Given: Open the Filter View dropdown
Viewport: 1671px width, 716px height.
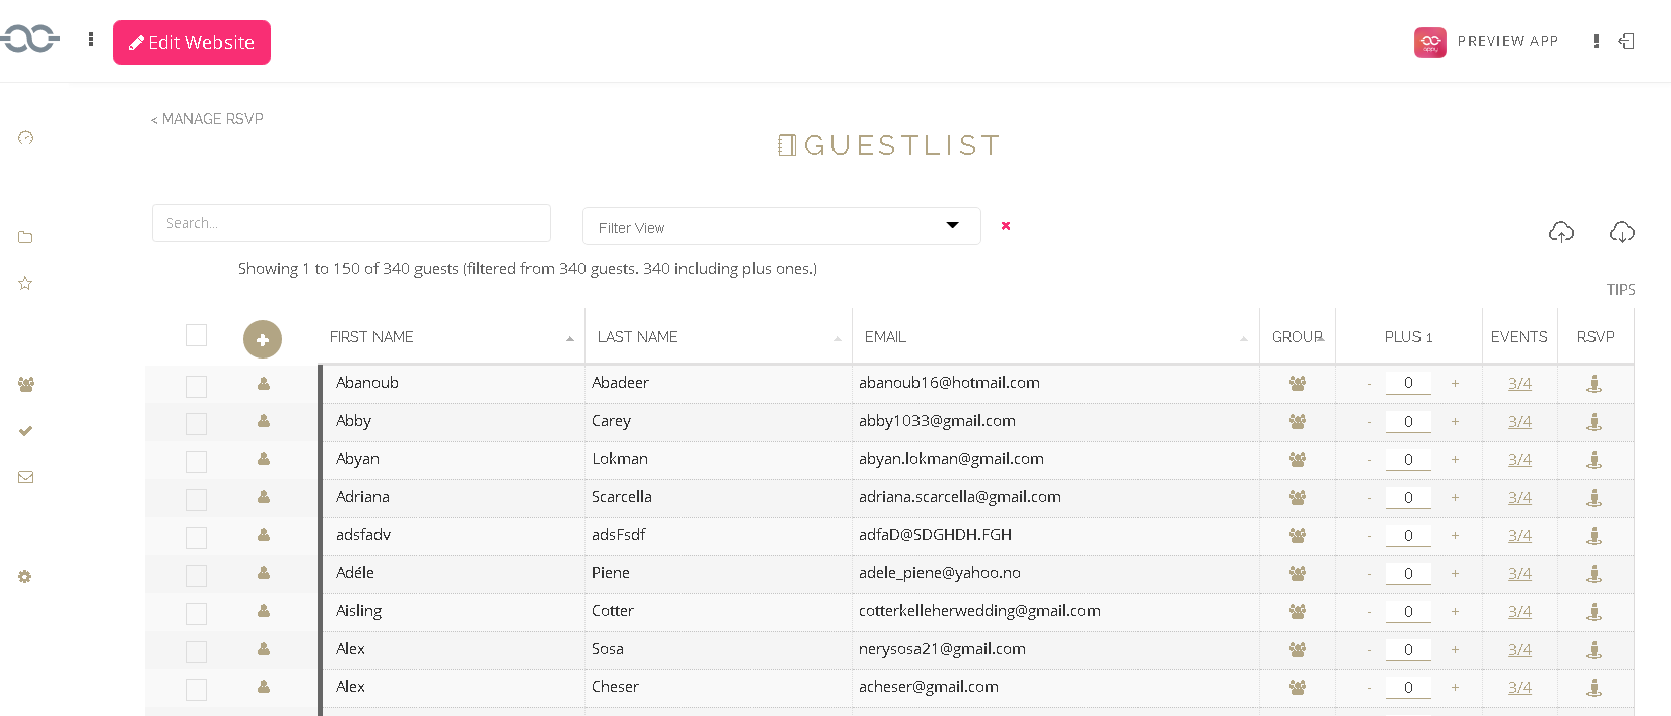Looking at the screenshot, I should point(780,227).
